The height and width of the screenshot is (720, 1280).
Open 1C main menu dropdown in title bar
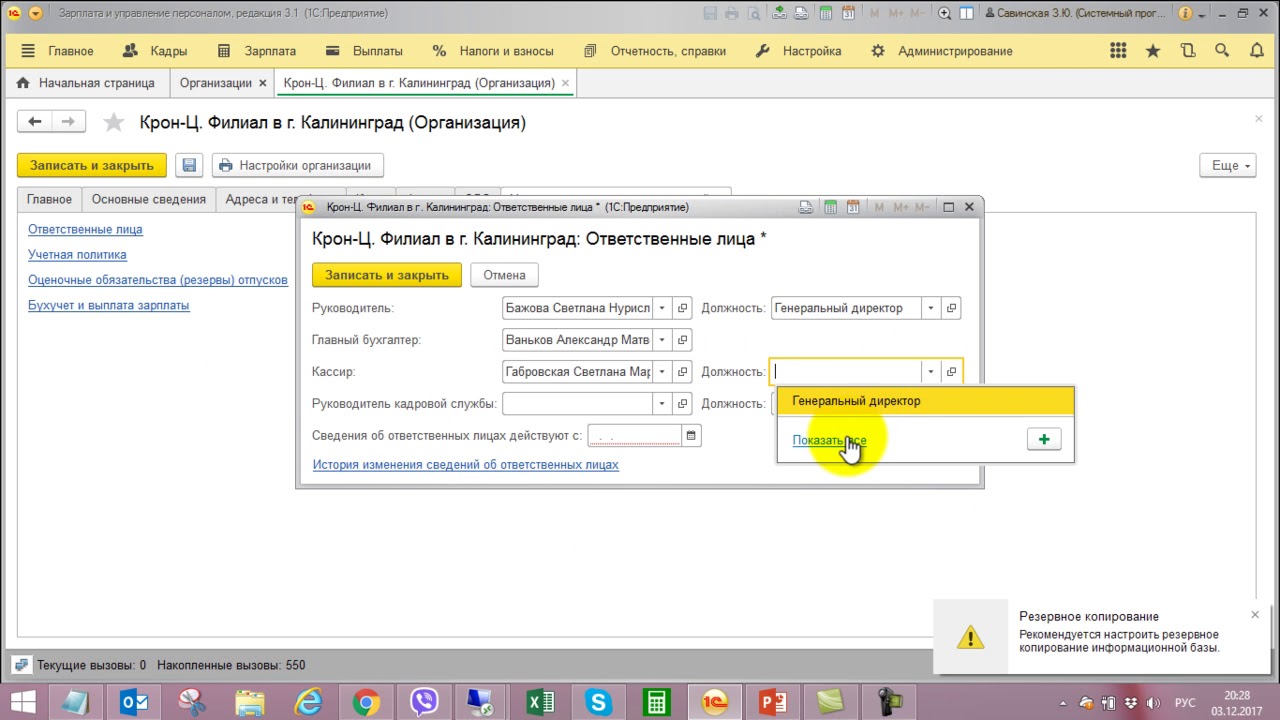coord(36,13)
